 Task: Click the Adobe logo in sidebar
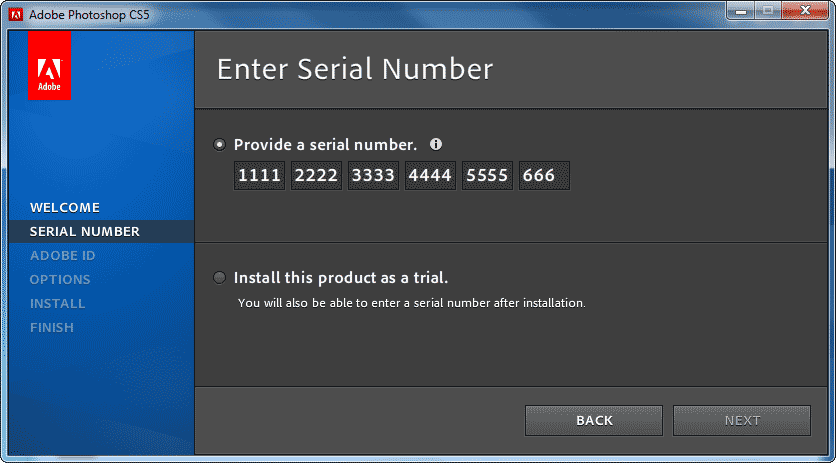(49, 65)
